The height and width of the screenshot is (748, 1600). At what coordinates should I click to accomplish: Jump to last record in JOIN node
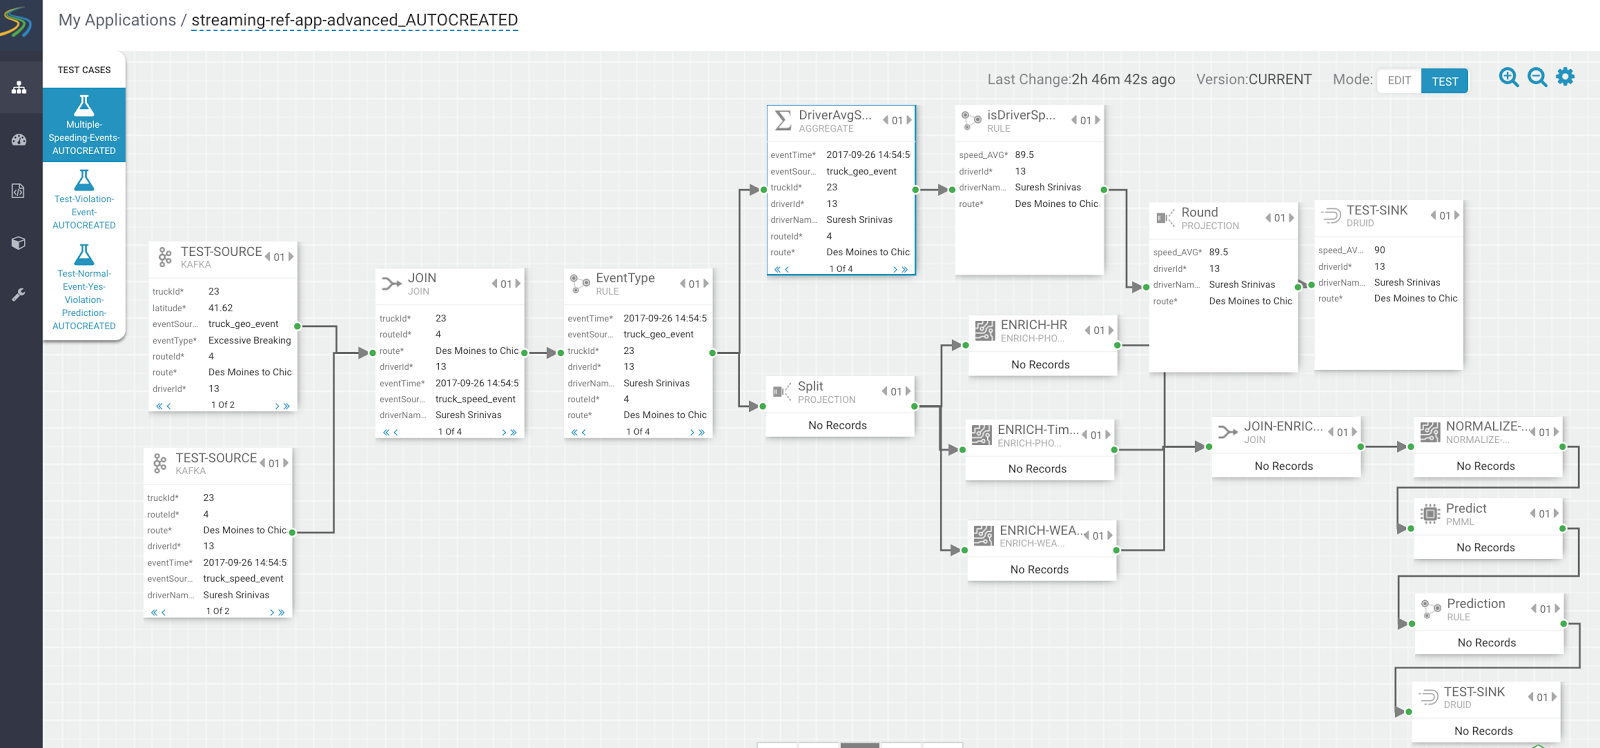pyautogui.click(x=513, y=432)
